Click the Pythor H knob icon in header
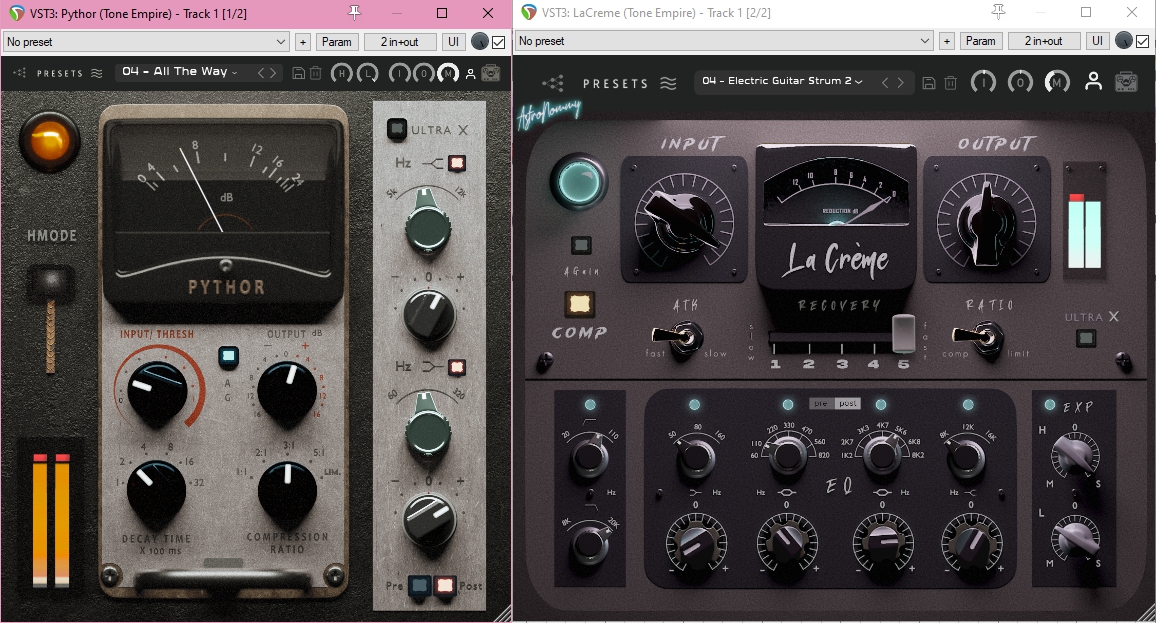The image size is (1156, 623). coord(341,73)
